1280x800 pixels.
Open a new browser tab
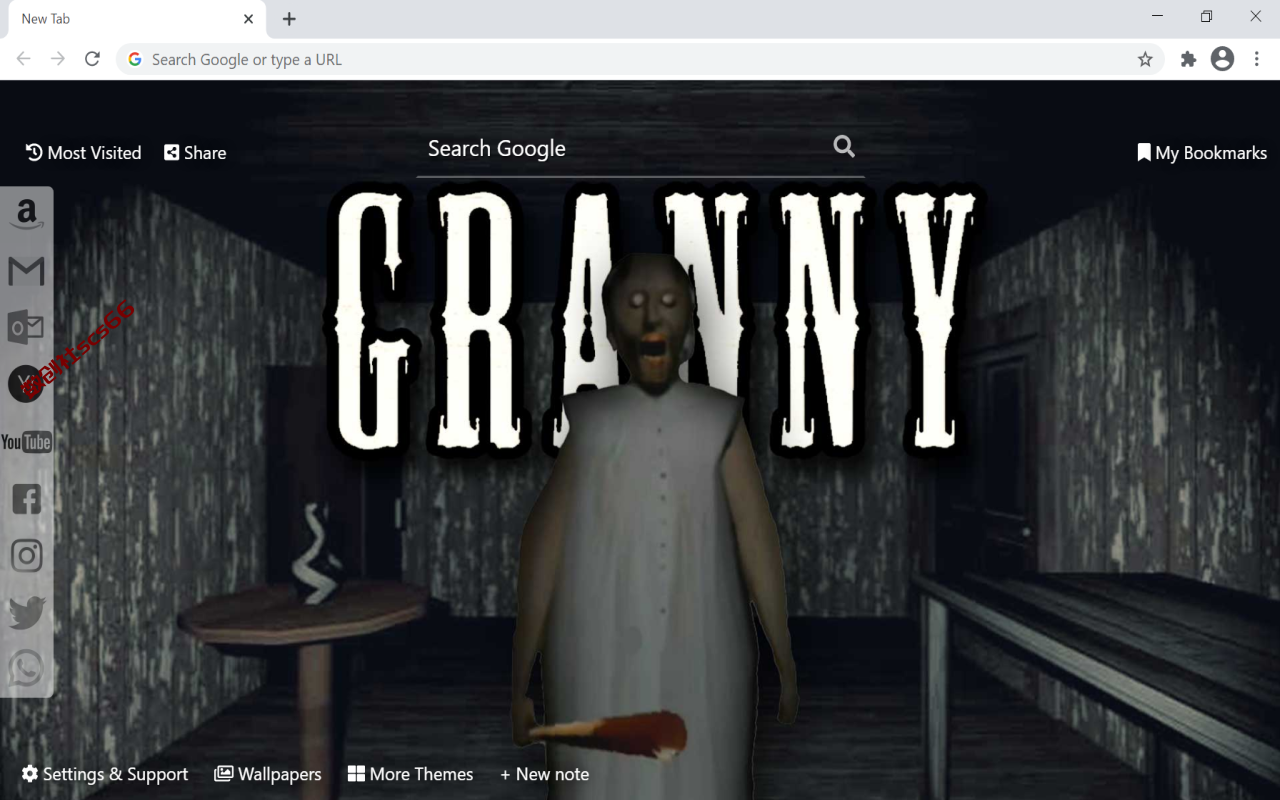289,19
